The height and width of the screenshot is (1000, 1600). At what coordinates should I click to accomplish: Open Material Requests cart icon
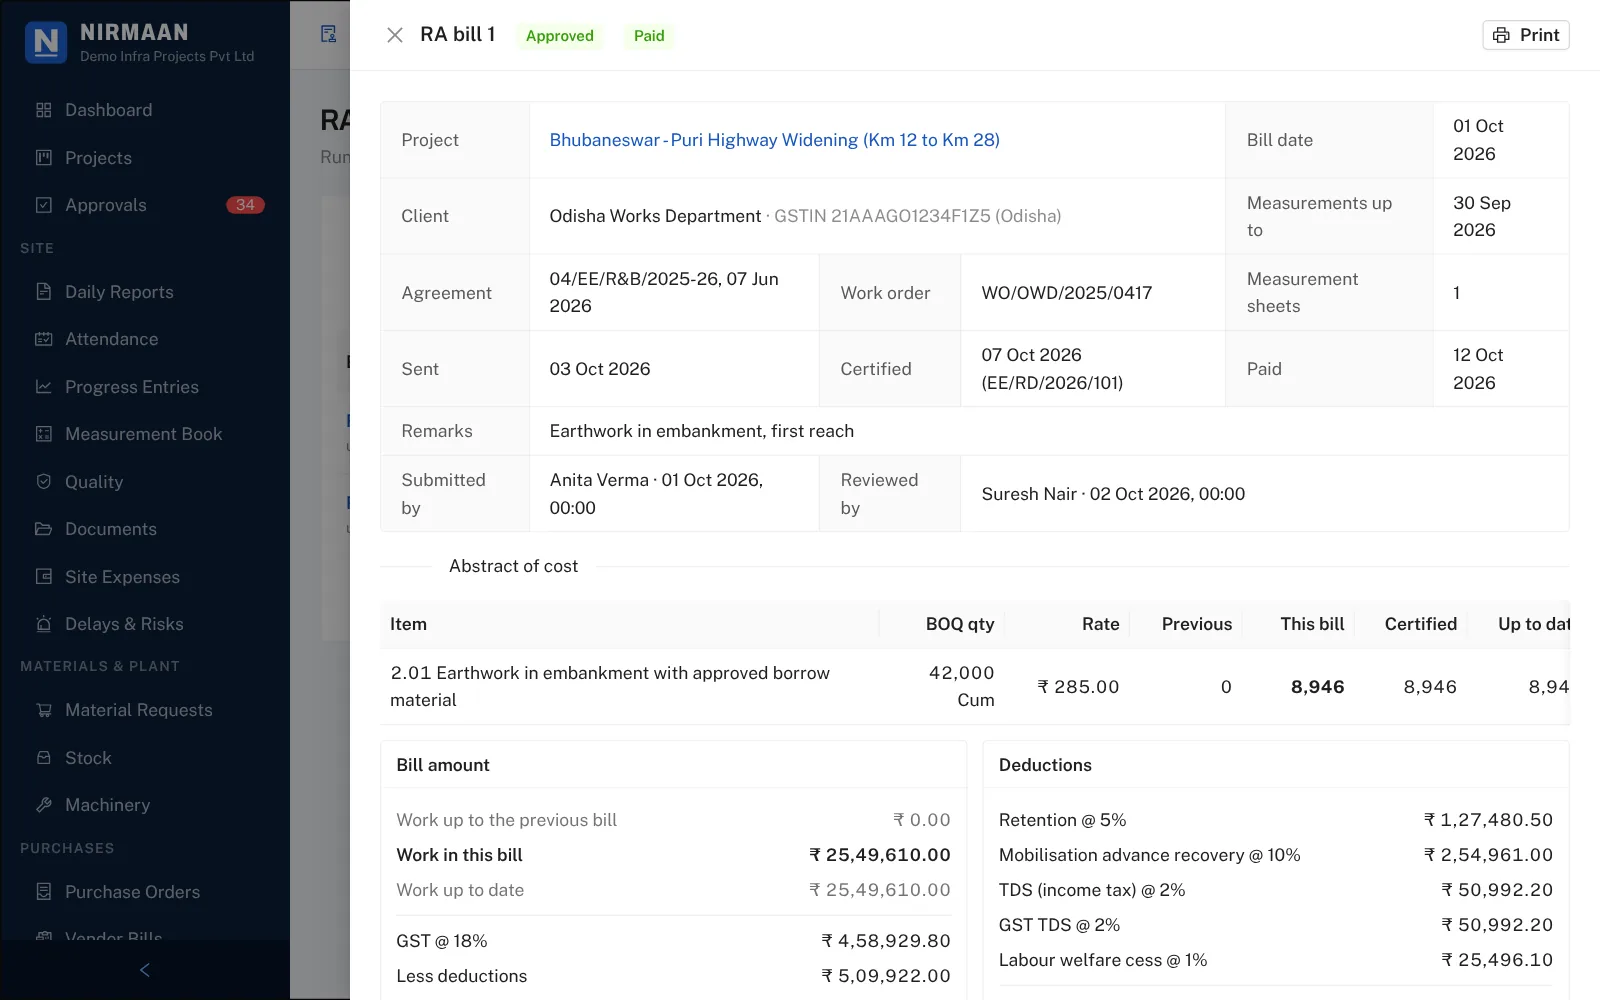click(x=43, y=710)
